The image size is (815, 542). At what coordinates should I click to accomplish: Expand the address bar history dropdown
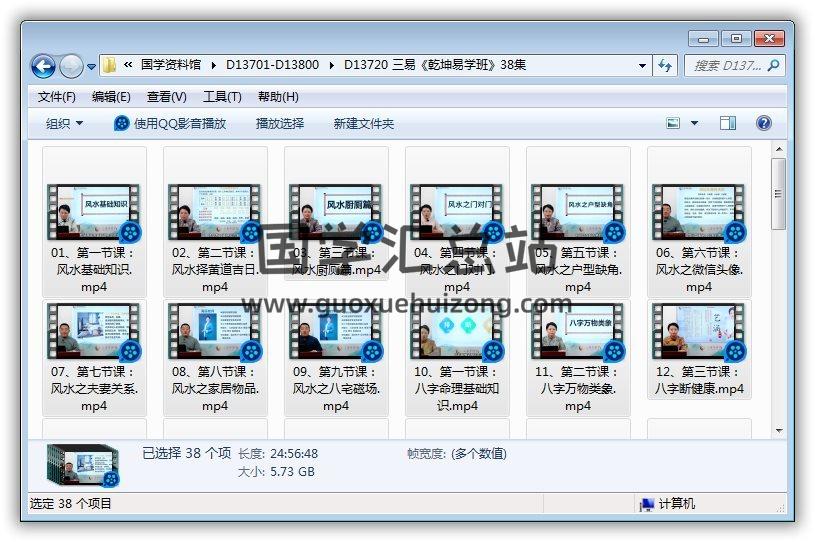coord(643,66)
